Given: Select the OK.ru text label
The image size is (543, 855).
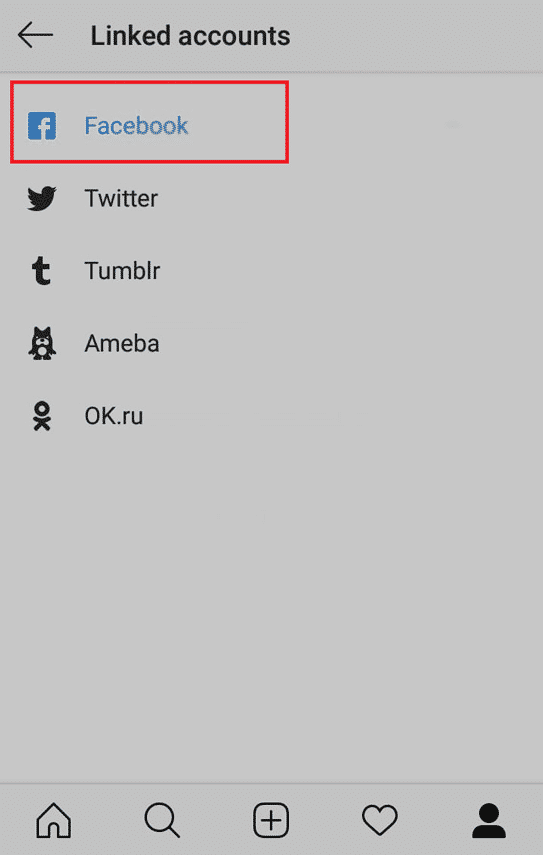Looking at the screenshot, I should pyautogui.click(x=113, y=416).
